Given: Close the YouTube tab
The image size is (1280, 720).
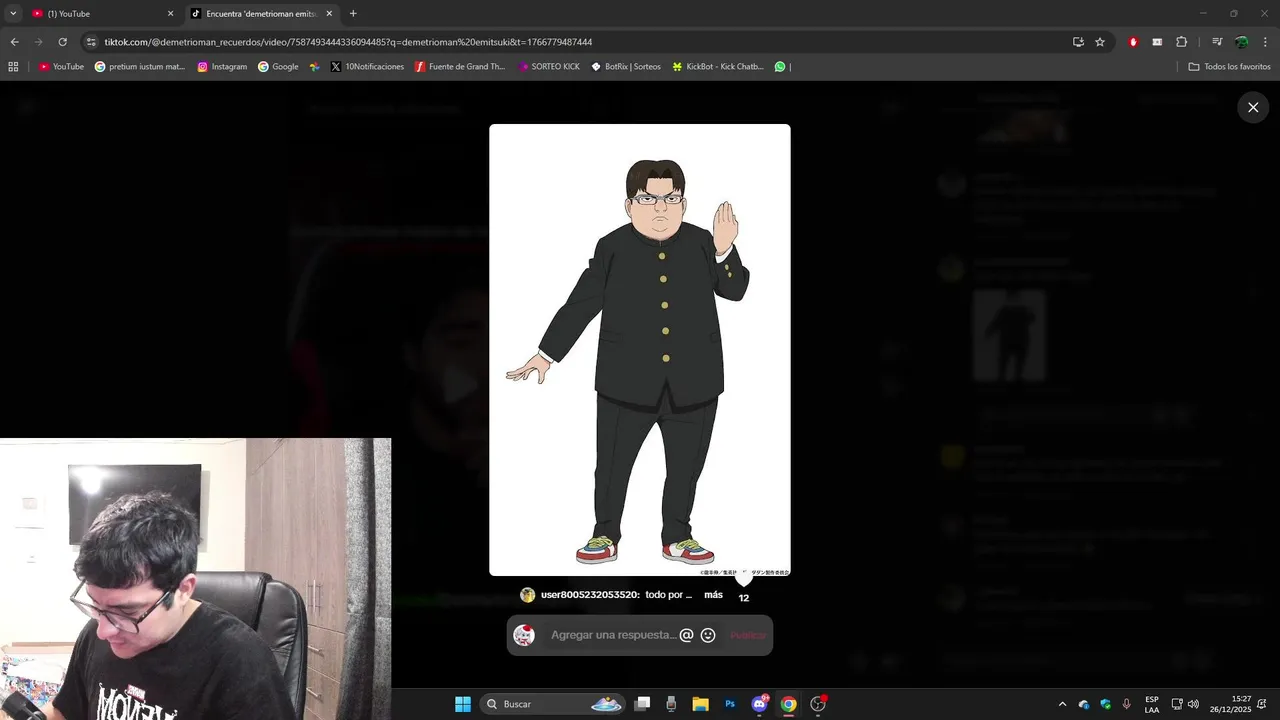Looking at the screenshot, I should click(170, 14).
